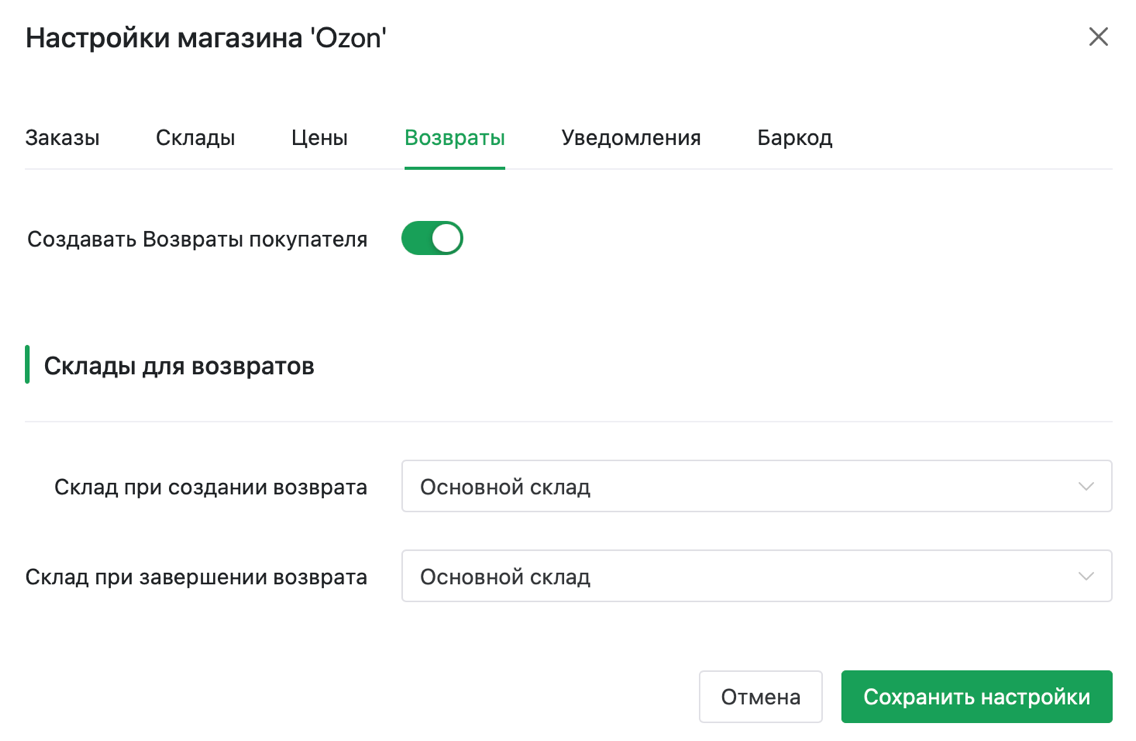Select the Возвраты tab
Viewport: 1136px width, 741px height.
click(454, 138)
